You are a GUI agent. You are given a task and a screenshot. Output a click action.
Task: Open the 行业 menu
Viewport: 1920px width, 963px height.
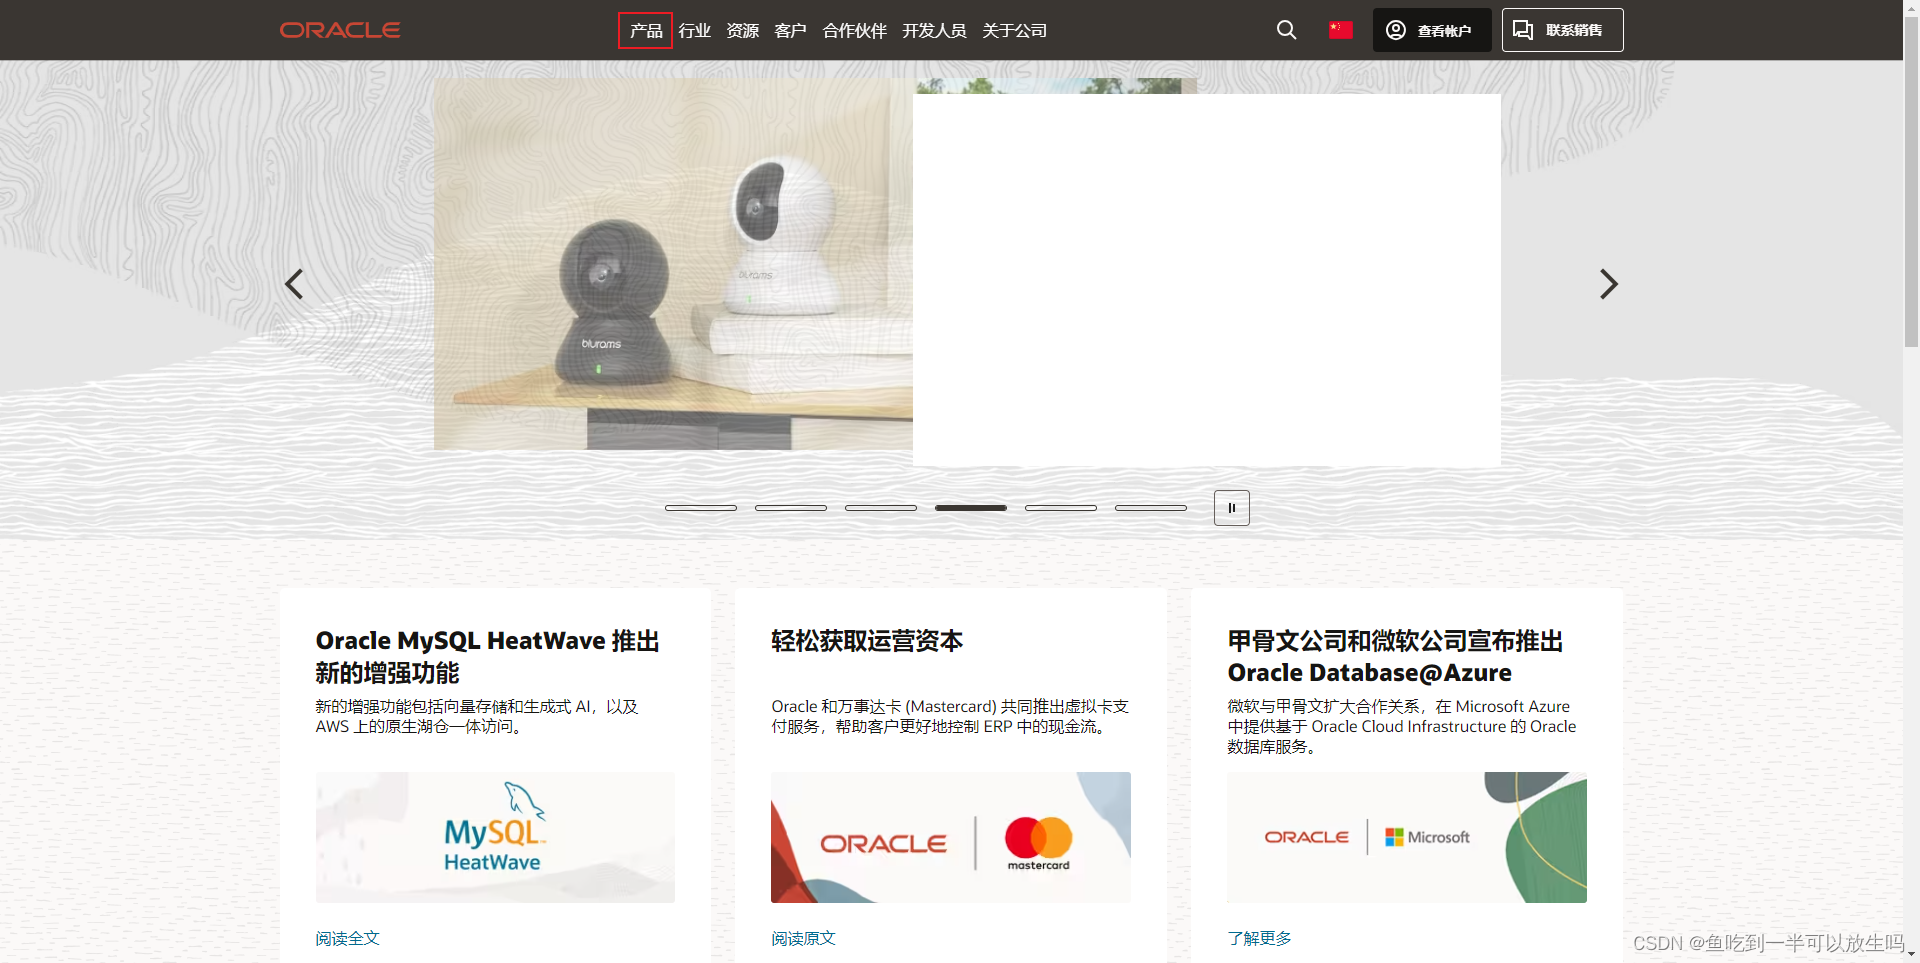pos(695,31)
